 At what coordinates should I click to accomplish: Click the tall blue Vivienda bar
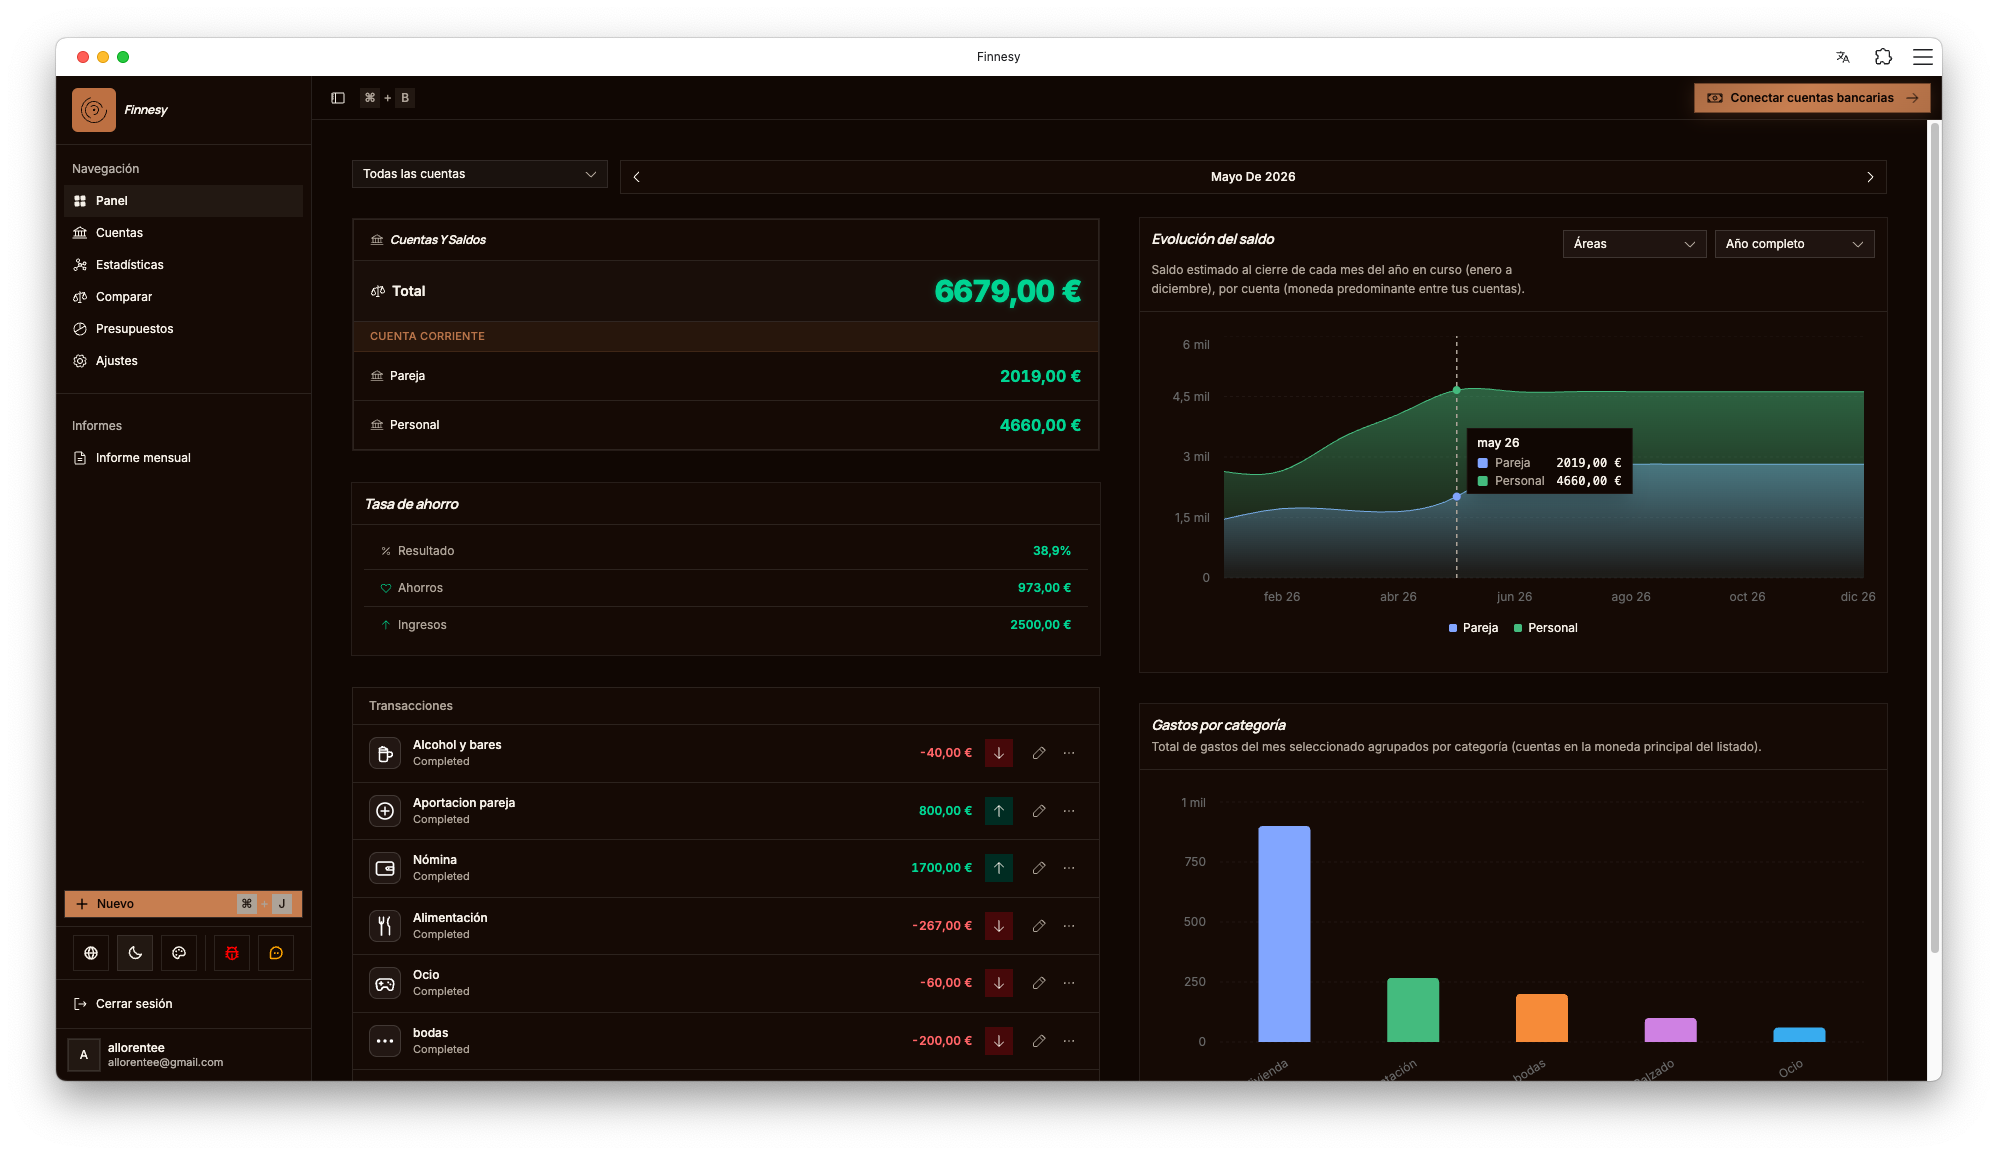(1284, 934)
